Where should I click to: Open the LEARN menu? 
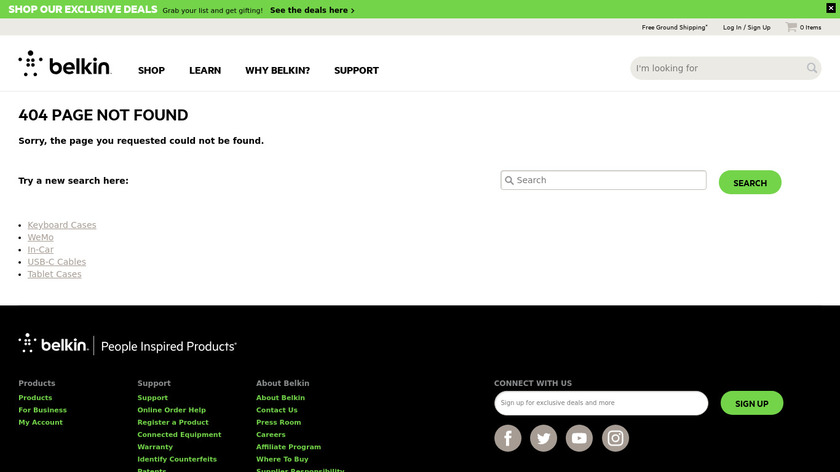[x=205, y=71]
